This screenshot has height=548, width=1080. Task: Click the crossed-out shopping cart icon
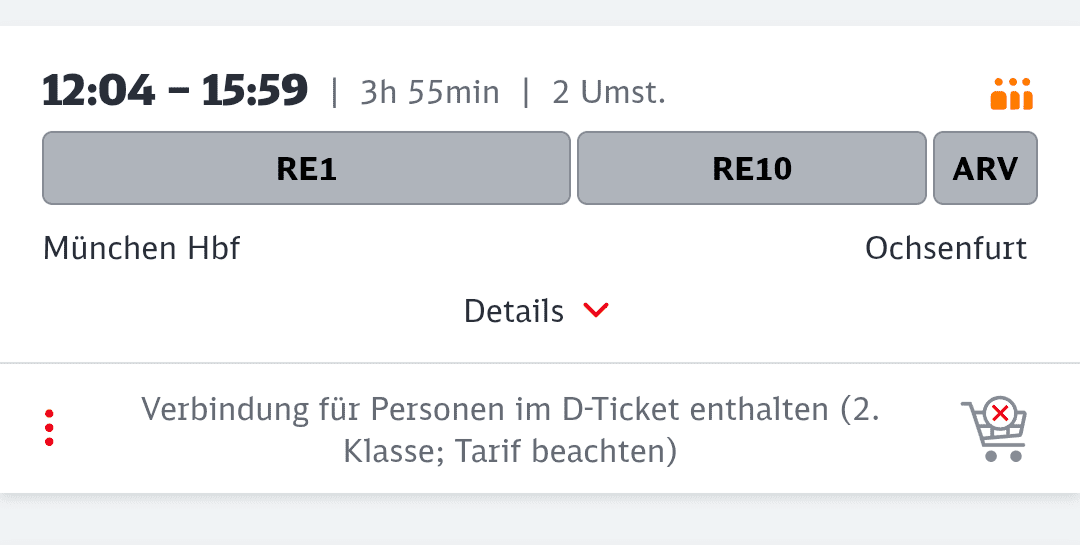click(x=994, y=429)
